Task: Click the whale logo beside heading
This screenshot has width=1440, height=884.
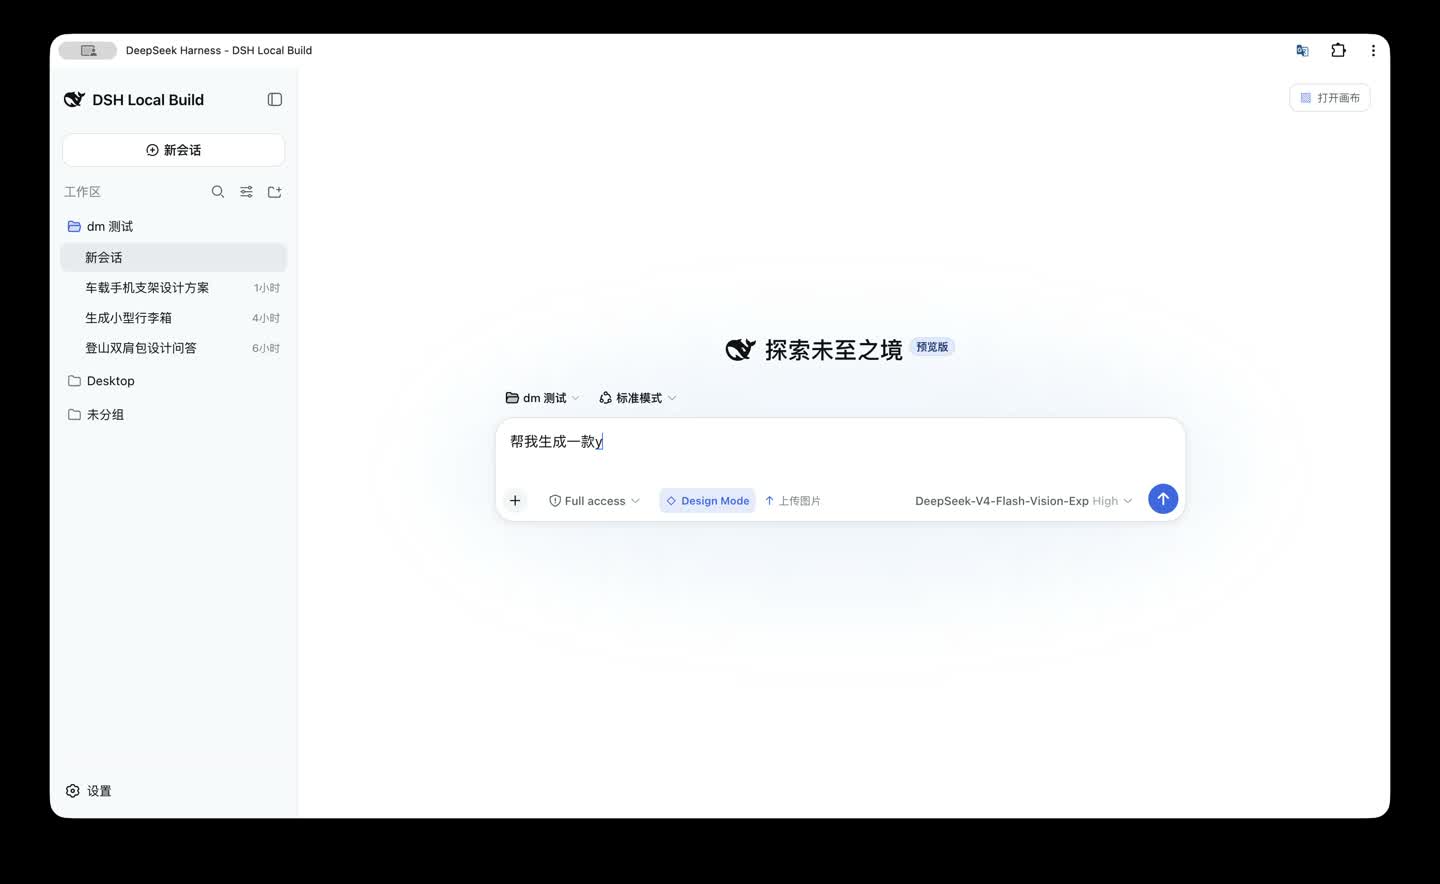Action: coord(740,350)
